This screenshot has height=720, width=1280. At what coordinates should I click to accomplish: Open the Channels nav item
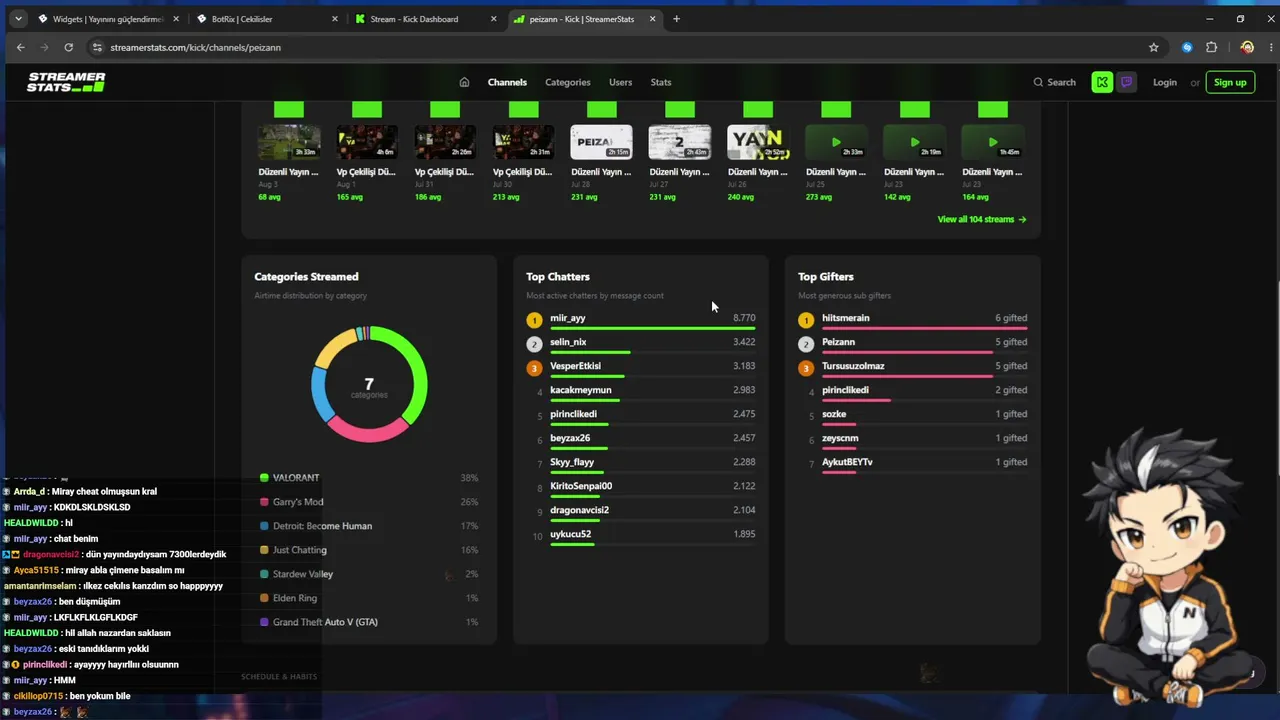click(507, 82)
